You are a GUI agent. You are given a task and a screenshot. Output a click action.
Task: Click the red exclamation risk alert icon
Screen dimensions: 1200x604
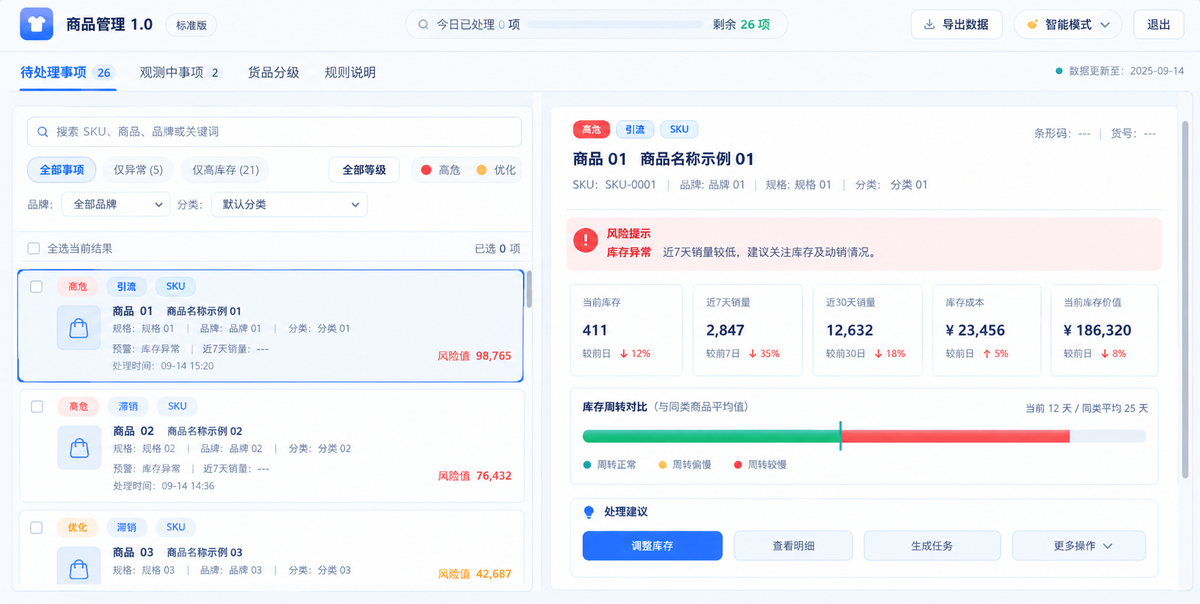(586, 241)
